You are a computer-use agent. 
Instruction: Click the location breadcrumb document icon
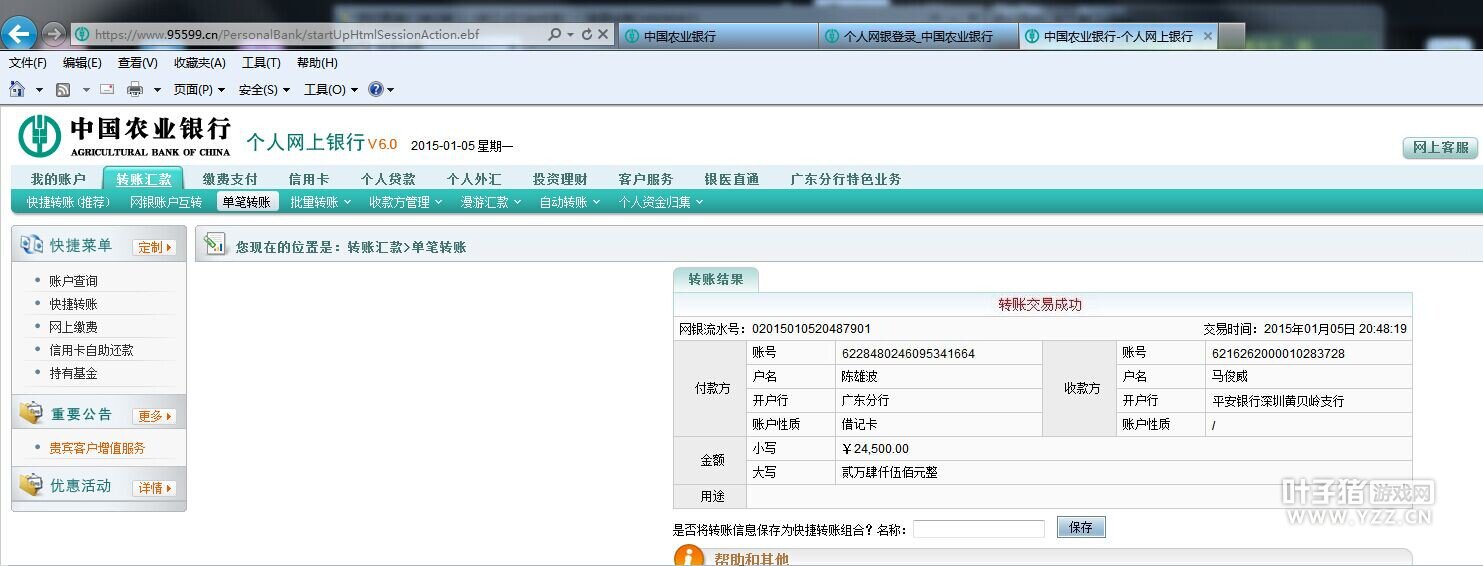pos(215,244)
